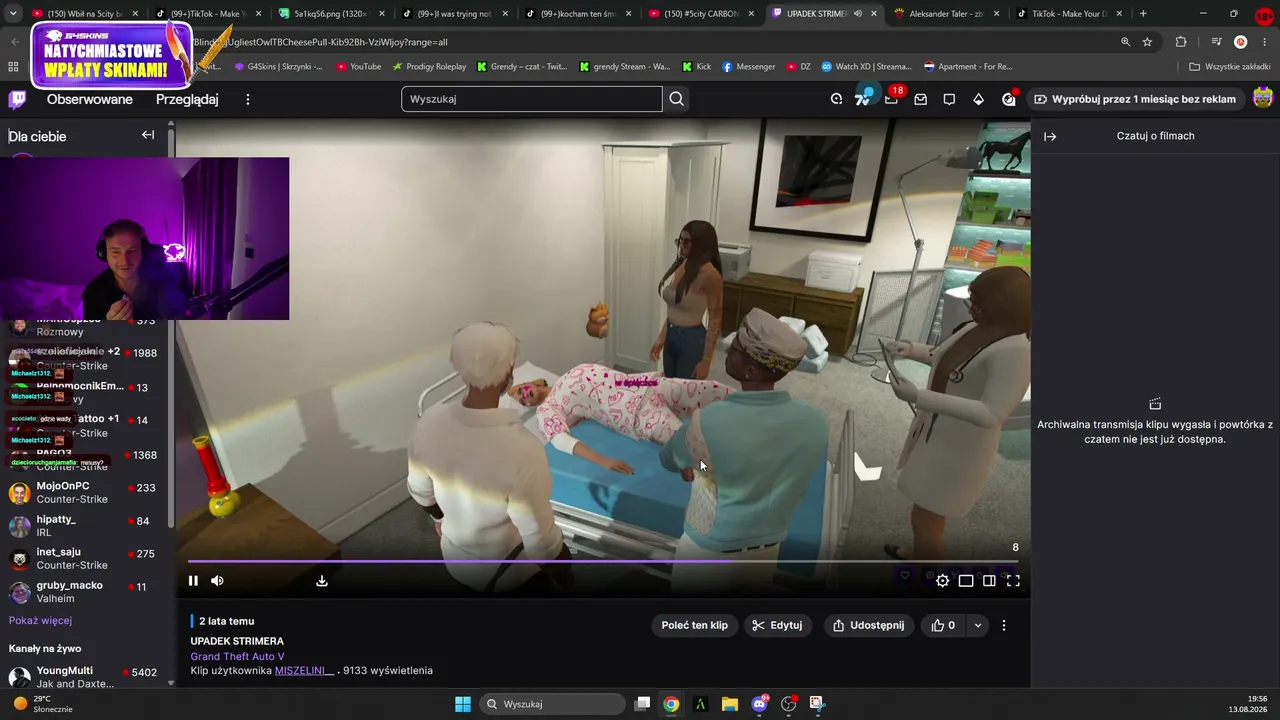Open File Explorer from taskbar
This screenshot has height=720, width=1280.
(730, 704)
